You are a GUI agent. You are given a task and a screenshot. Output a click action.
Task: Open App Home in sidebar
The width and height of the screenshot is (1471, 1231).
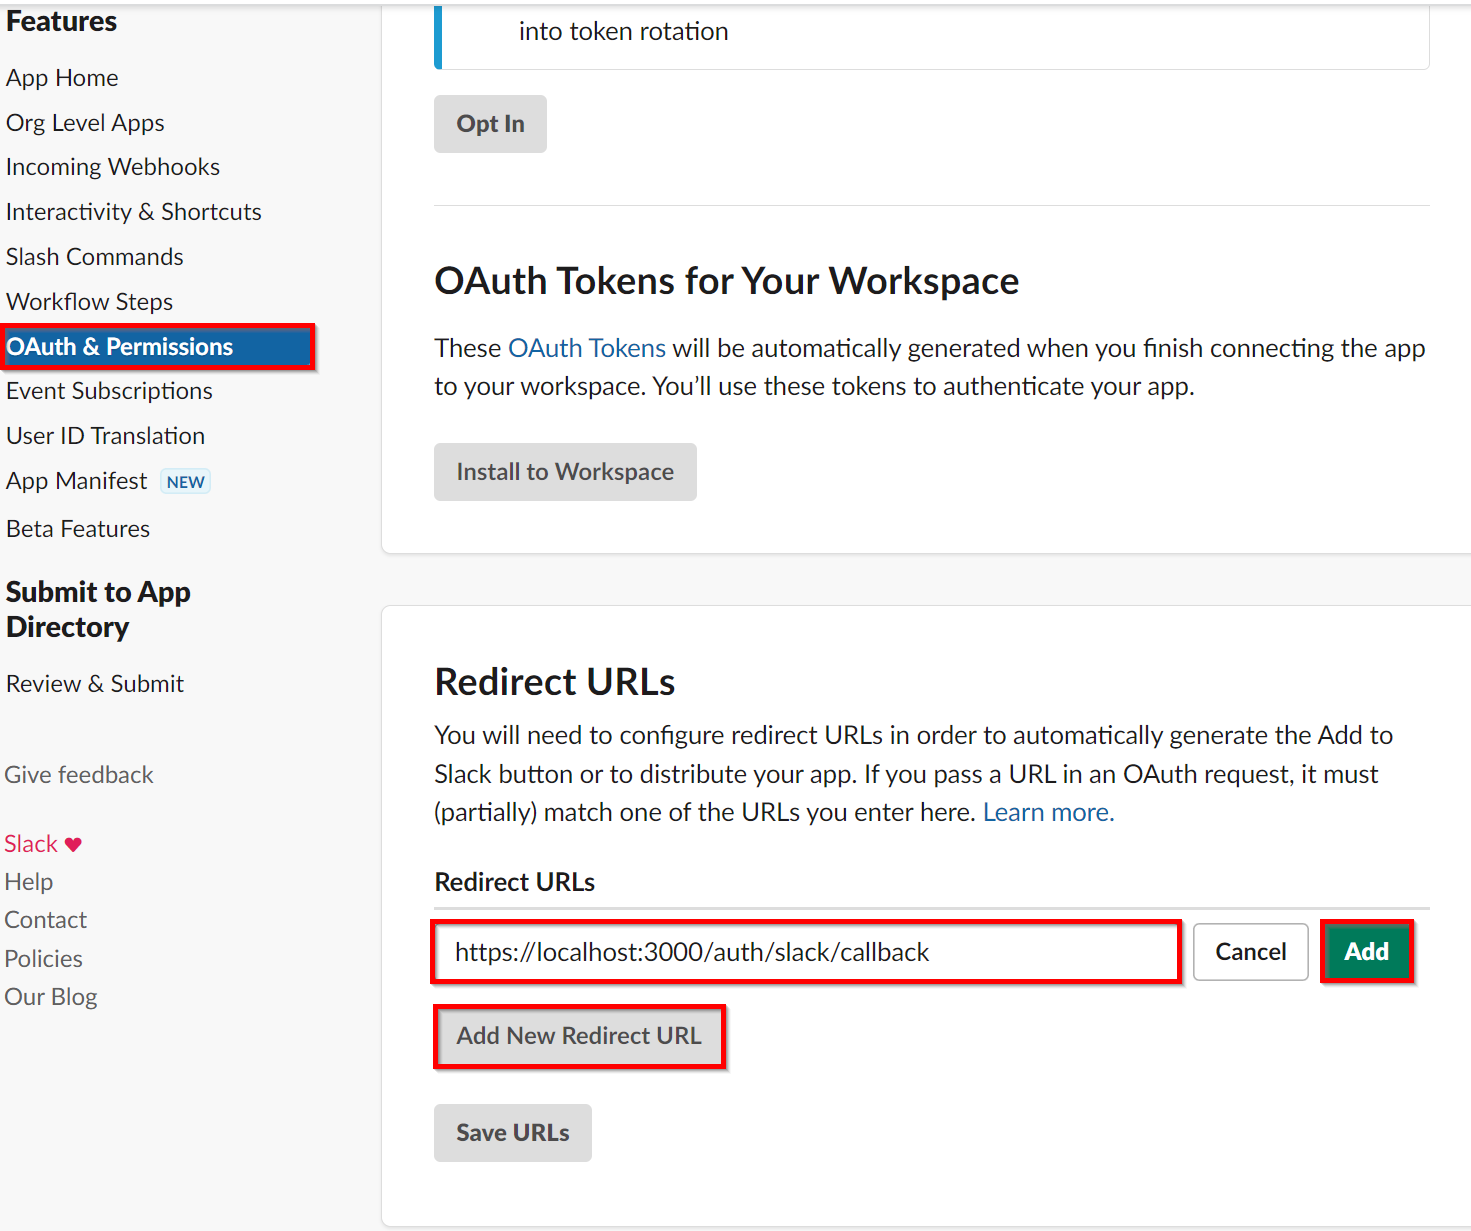62,78
